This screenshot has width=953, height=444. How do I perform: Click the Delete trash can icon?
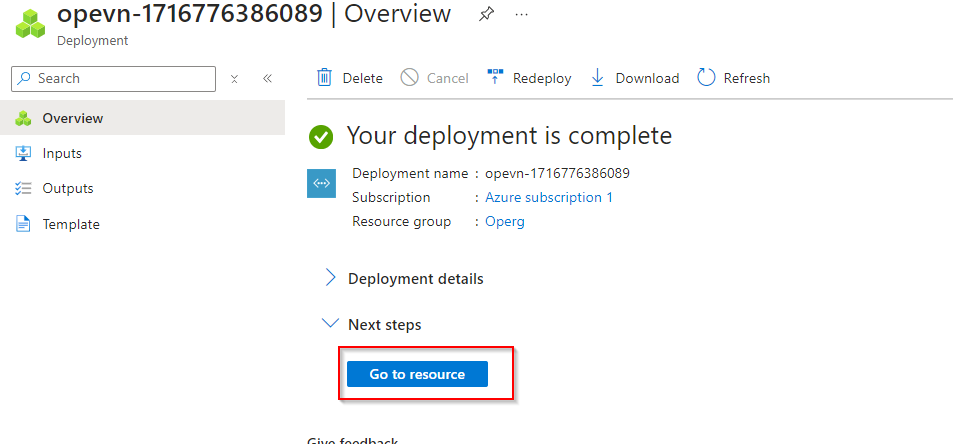[324, 78]
